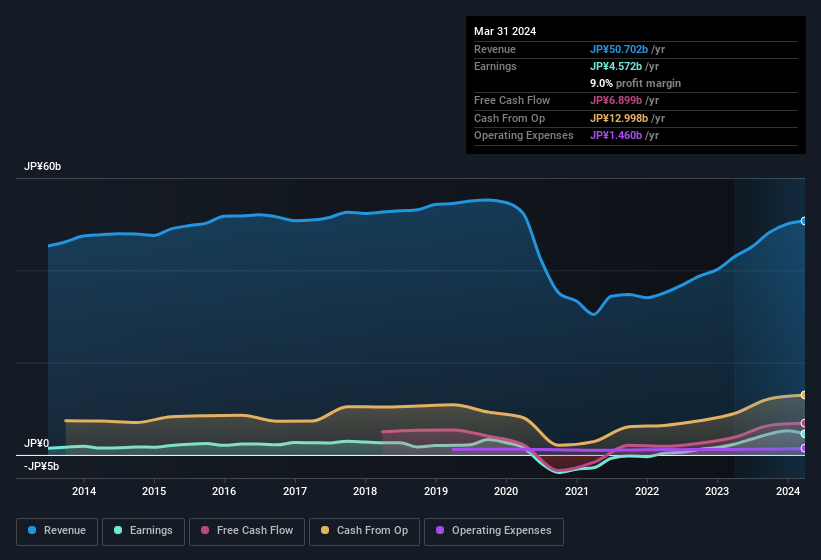Click the orange Cash From Op legend dot
821x560 pixels.
tap(325, 531)
